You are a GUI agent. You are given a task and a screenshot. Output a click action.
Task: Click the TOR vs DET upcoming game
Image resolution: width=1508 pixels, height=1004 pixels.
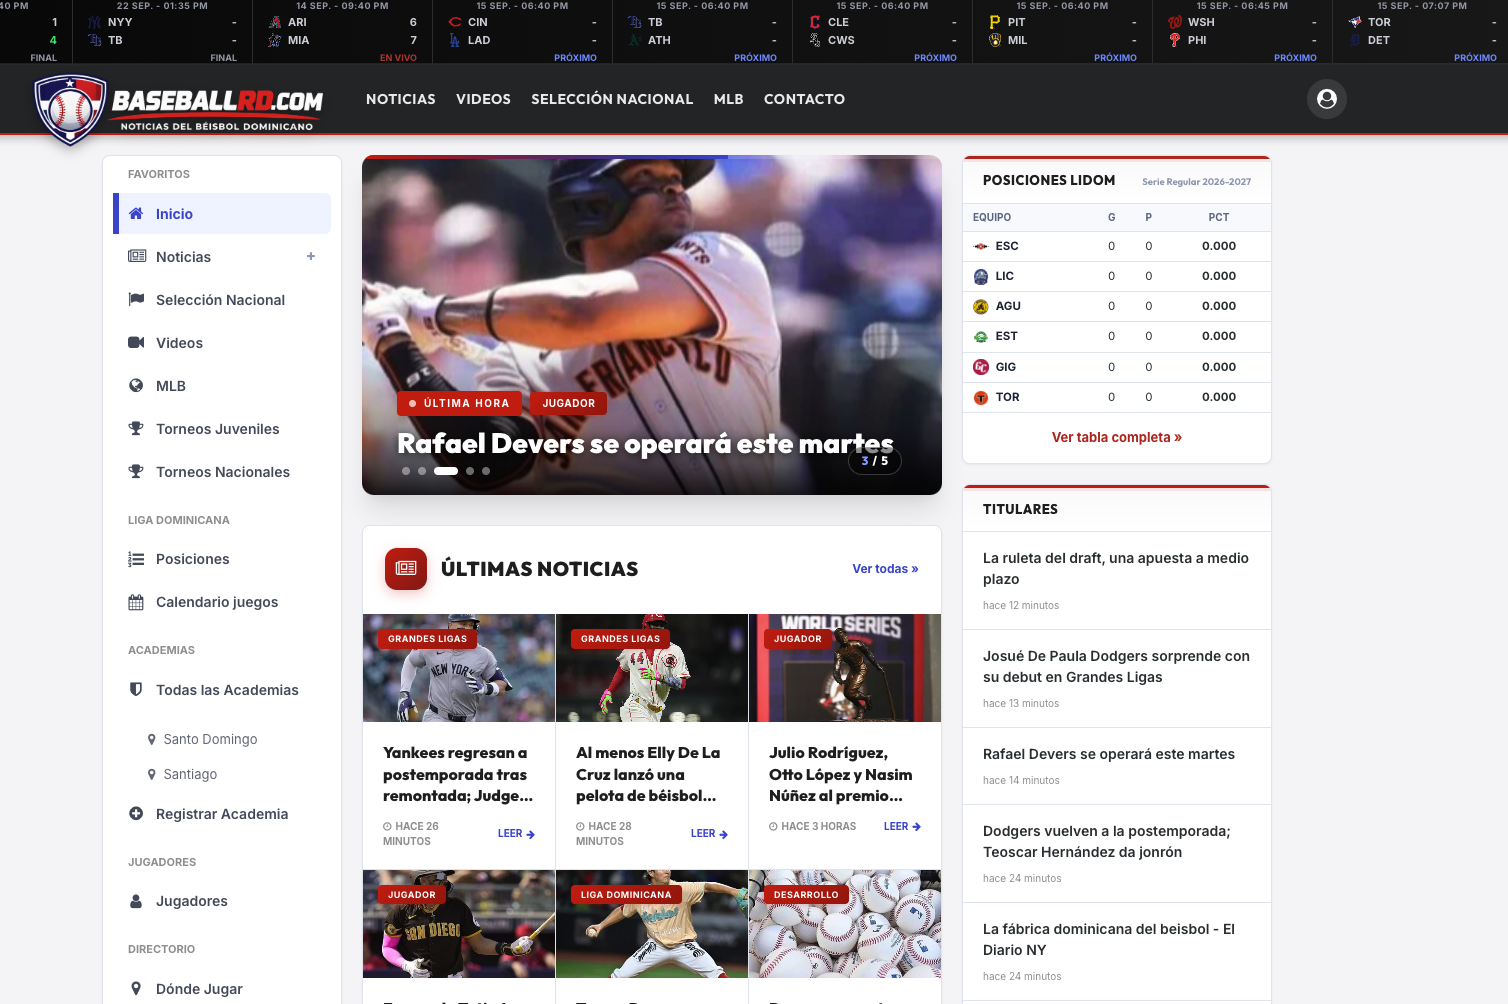pos(1422,31)
